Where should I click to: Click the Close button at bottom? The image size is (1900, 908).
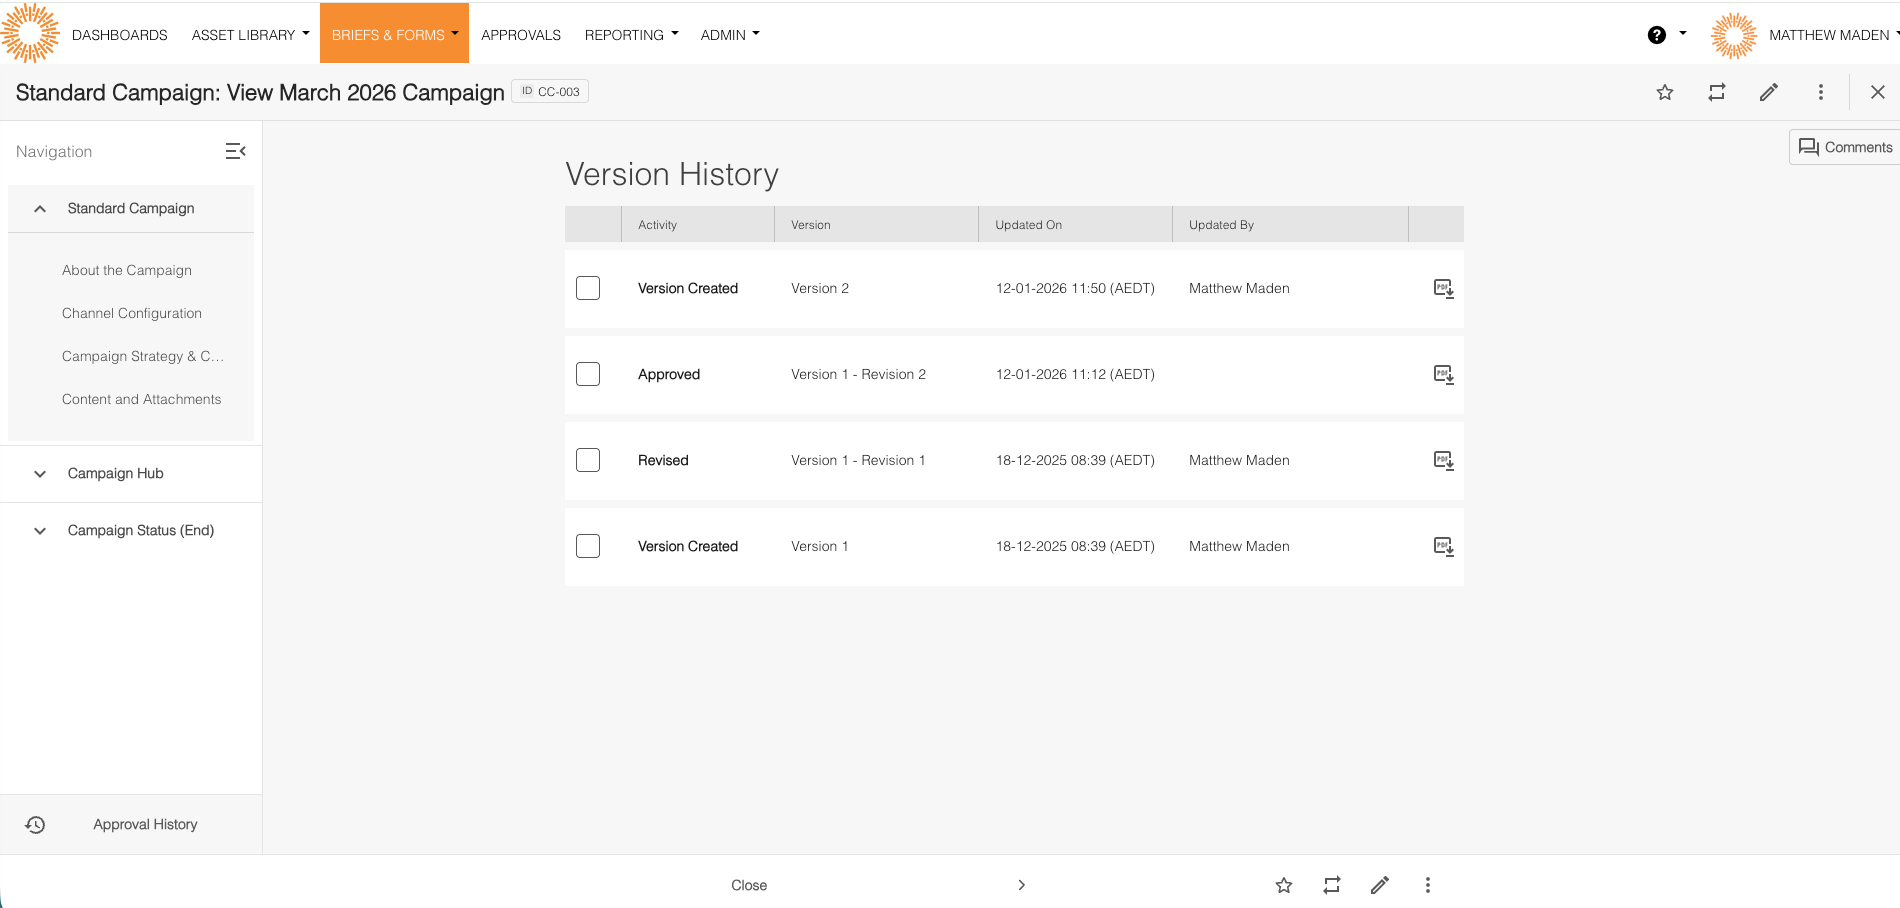(x=748, y=885)
